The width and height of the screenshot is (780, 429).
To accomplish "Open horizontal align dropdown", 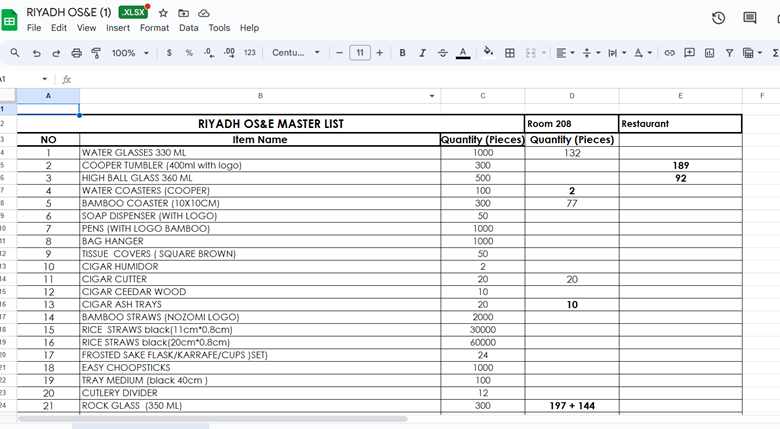I will click(x=565, y=53).
